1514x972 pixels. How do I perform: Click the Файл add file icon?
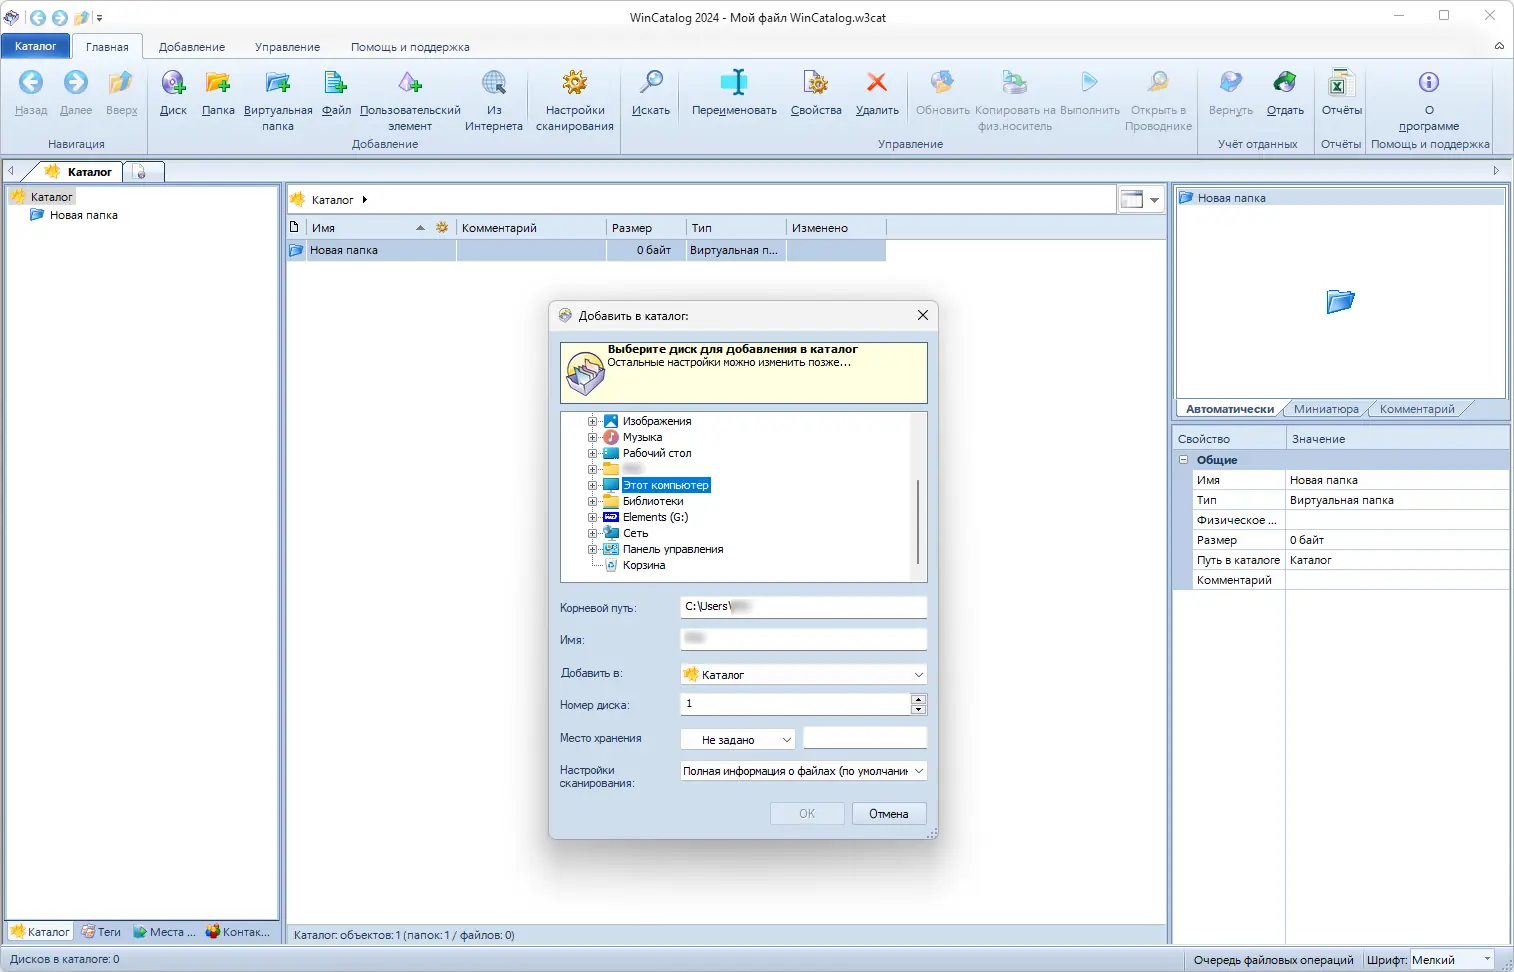[336, 82]
